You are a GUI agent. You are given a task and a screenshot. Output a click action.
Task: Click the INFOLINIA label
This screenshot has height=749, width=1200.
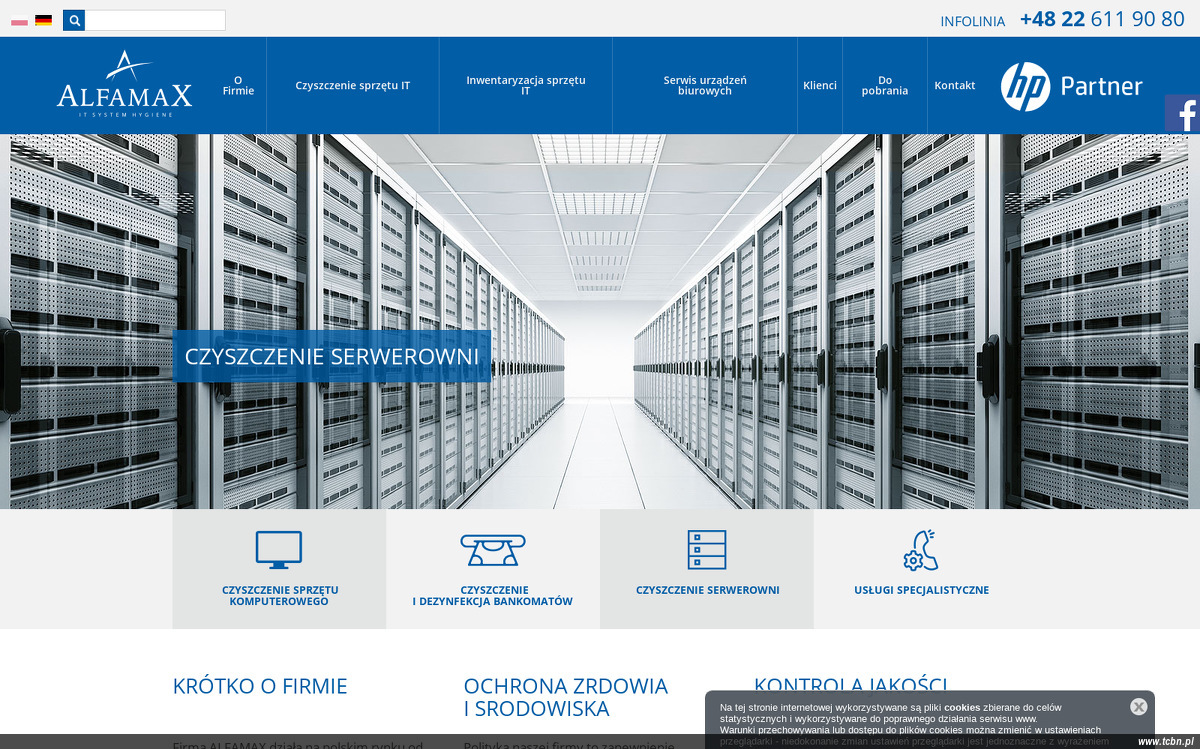pos(973,21)
